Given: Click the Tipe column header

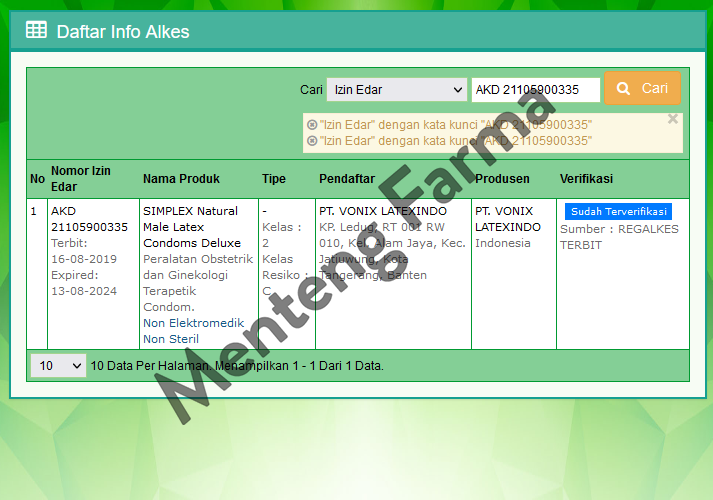Looking at the screenshot, I should 273,179.
